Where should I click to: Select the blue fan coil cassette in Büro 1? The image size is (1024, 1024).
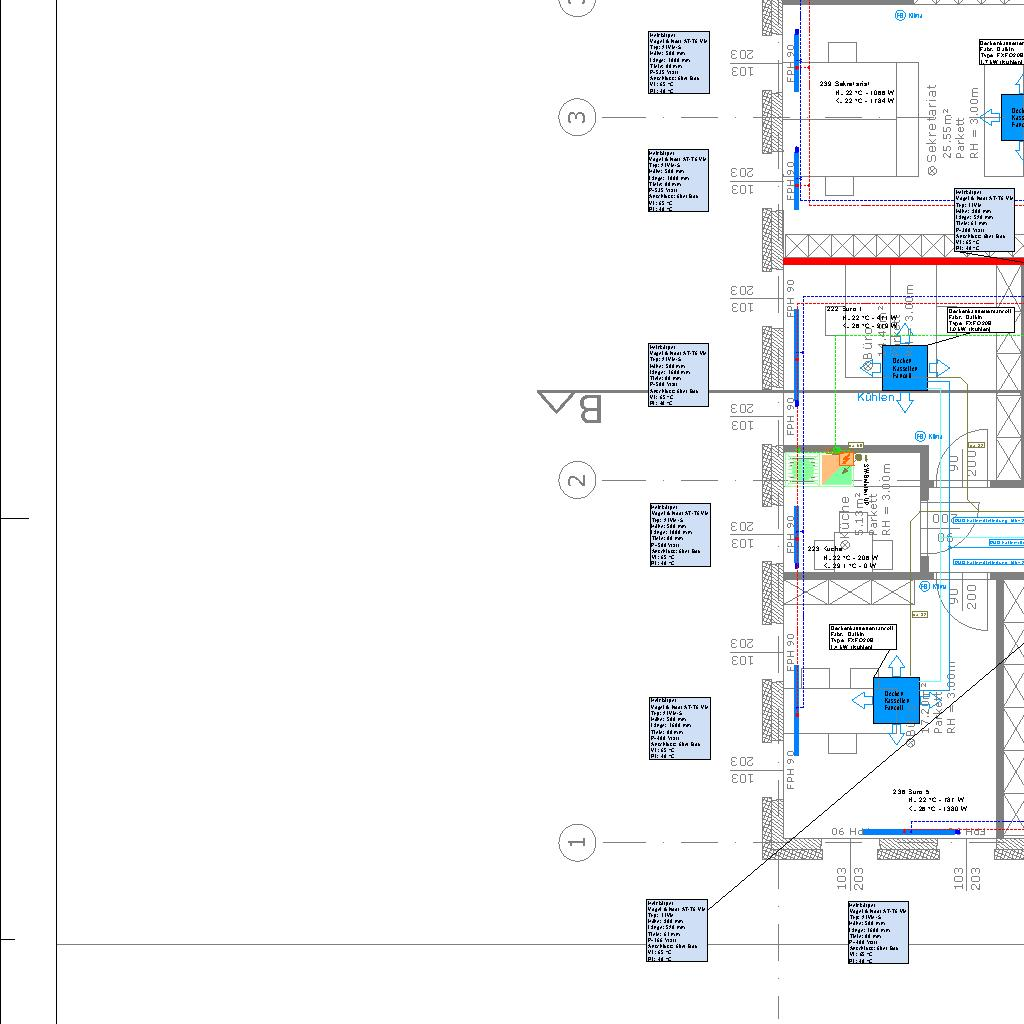(x=904, y=368)
